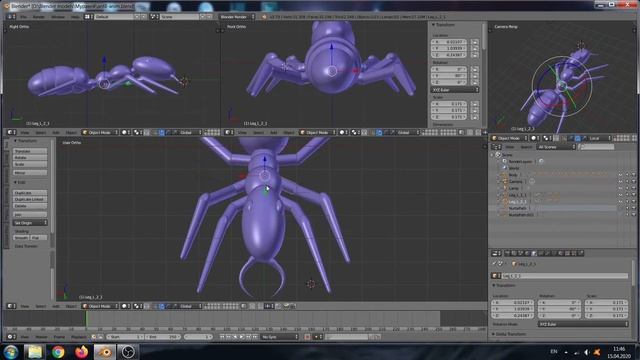
Task: Click the Start frame field in Timeline
Action: tap(125, 337)
